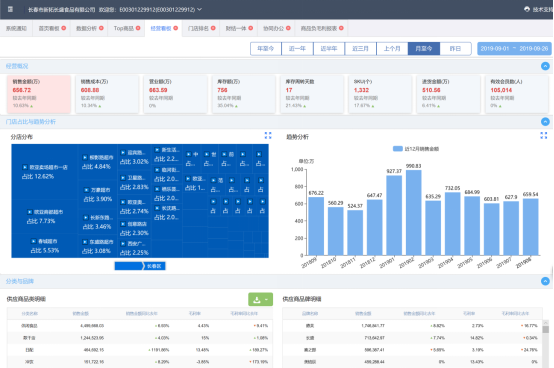The image size is (554, 368).
Task: Select the sales cost 608.88 KPI card
Action: (107, 94)
